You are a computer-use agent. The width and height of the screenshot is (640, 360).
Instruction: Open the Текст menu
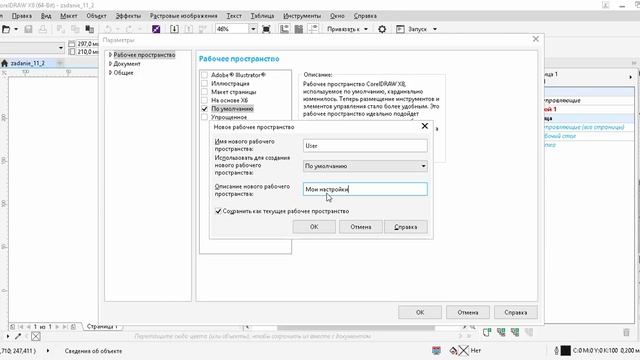[x=234, y=16]
